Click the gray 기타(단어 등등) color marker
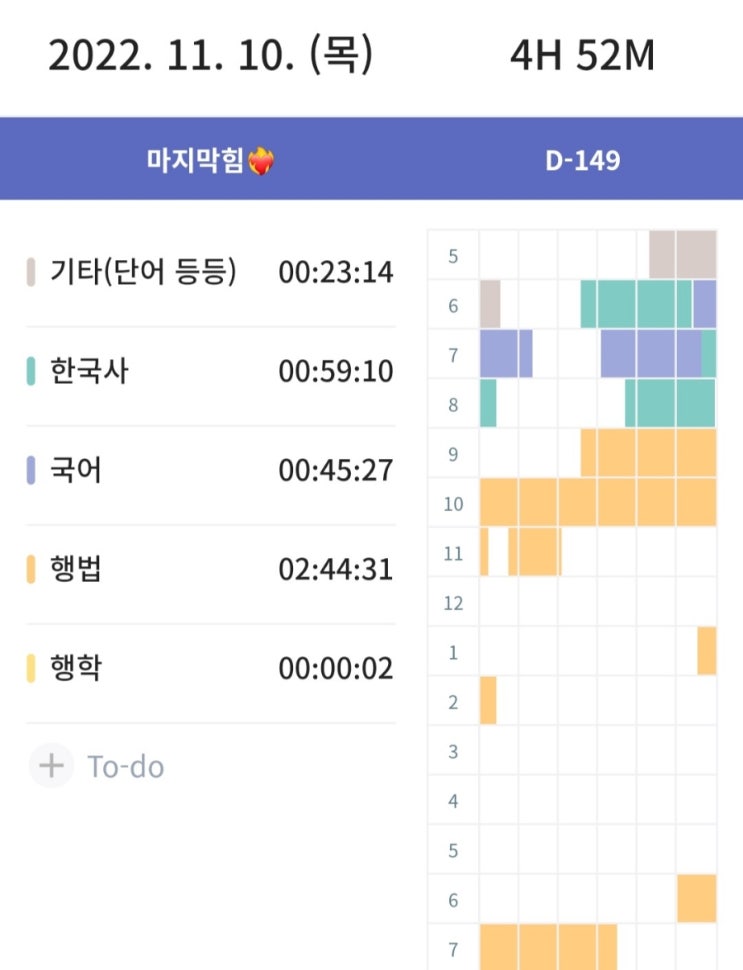This screenshot has width=743, height=970. click(31, 272)
